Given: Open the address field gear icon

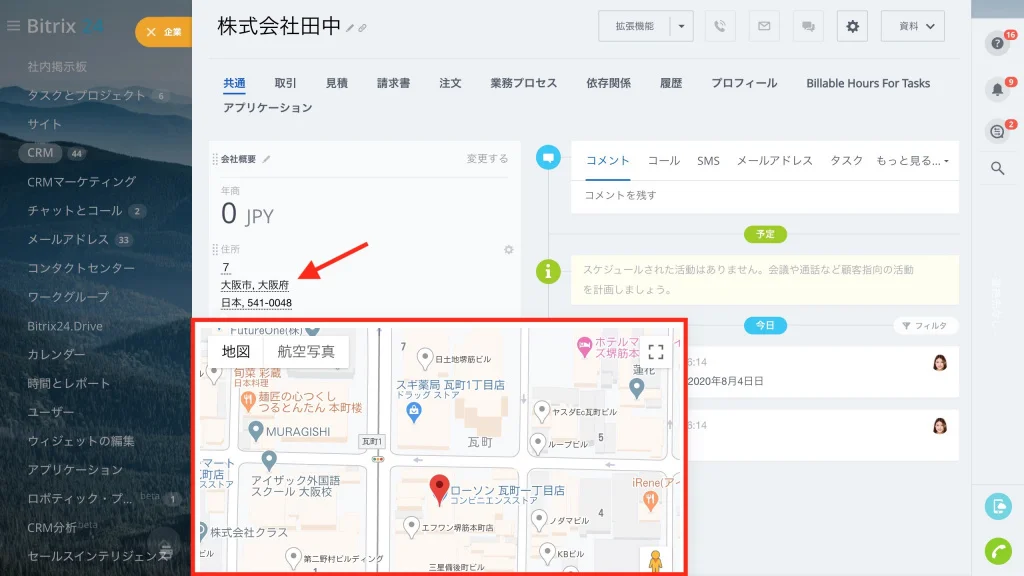Looking at the screenshot, I should (509, 249).
